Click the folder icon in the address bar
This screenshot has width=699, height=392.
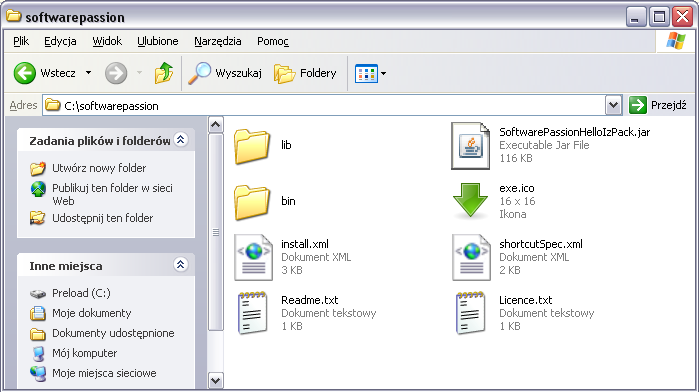53,106
